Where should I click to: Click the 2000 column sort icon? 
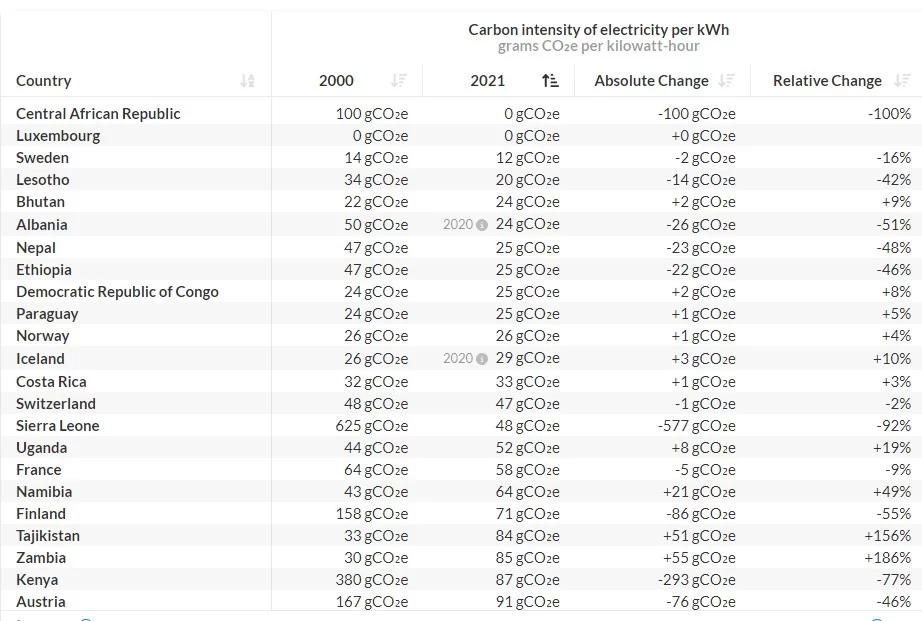(399, 81)
